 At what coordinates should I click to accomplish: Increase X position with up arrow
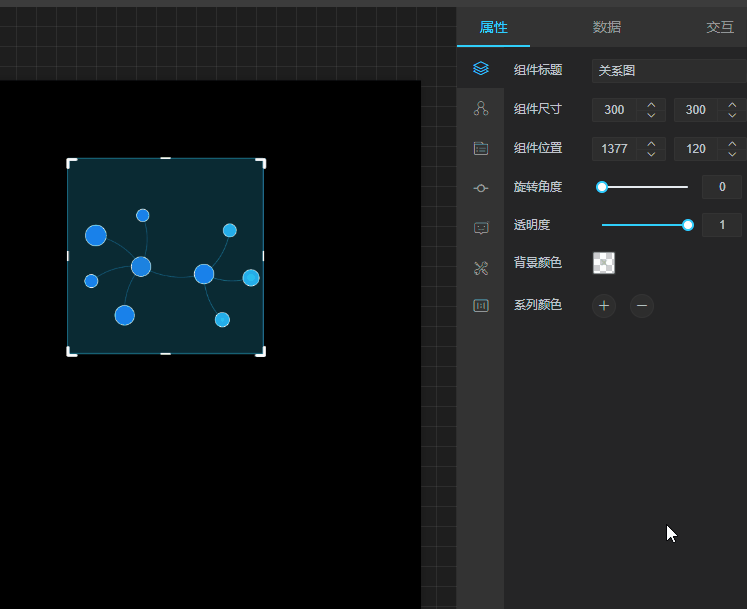tap(651, 143)
